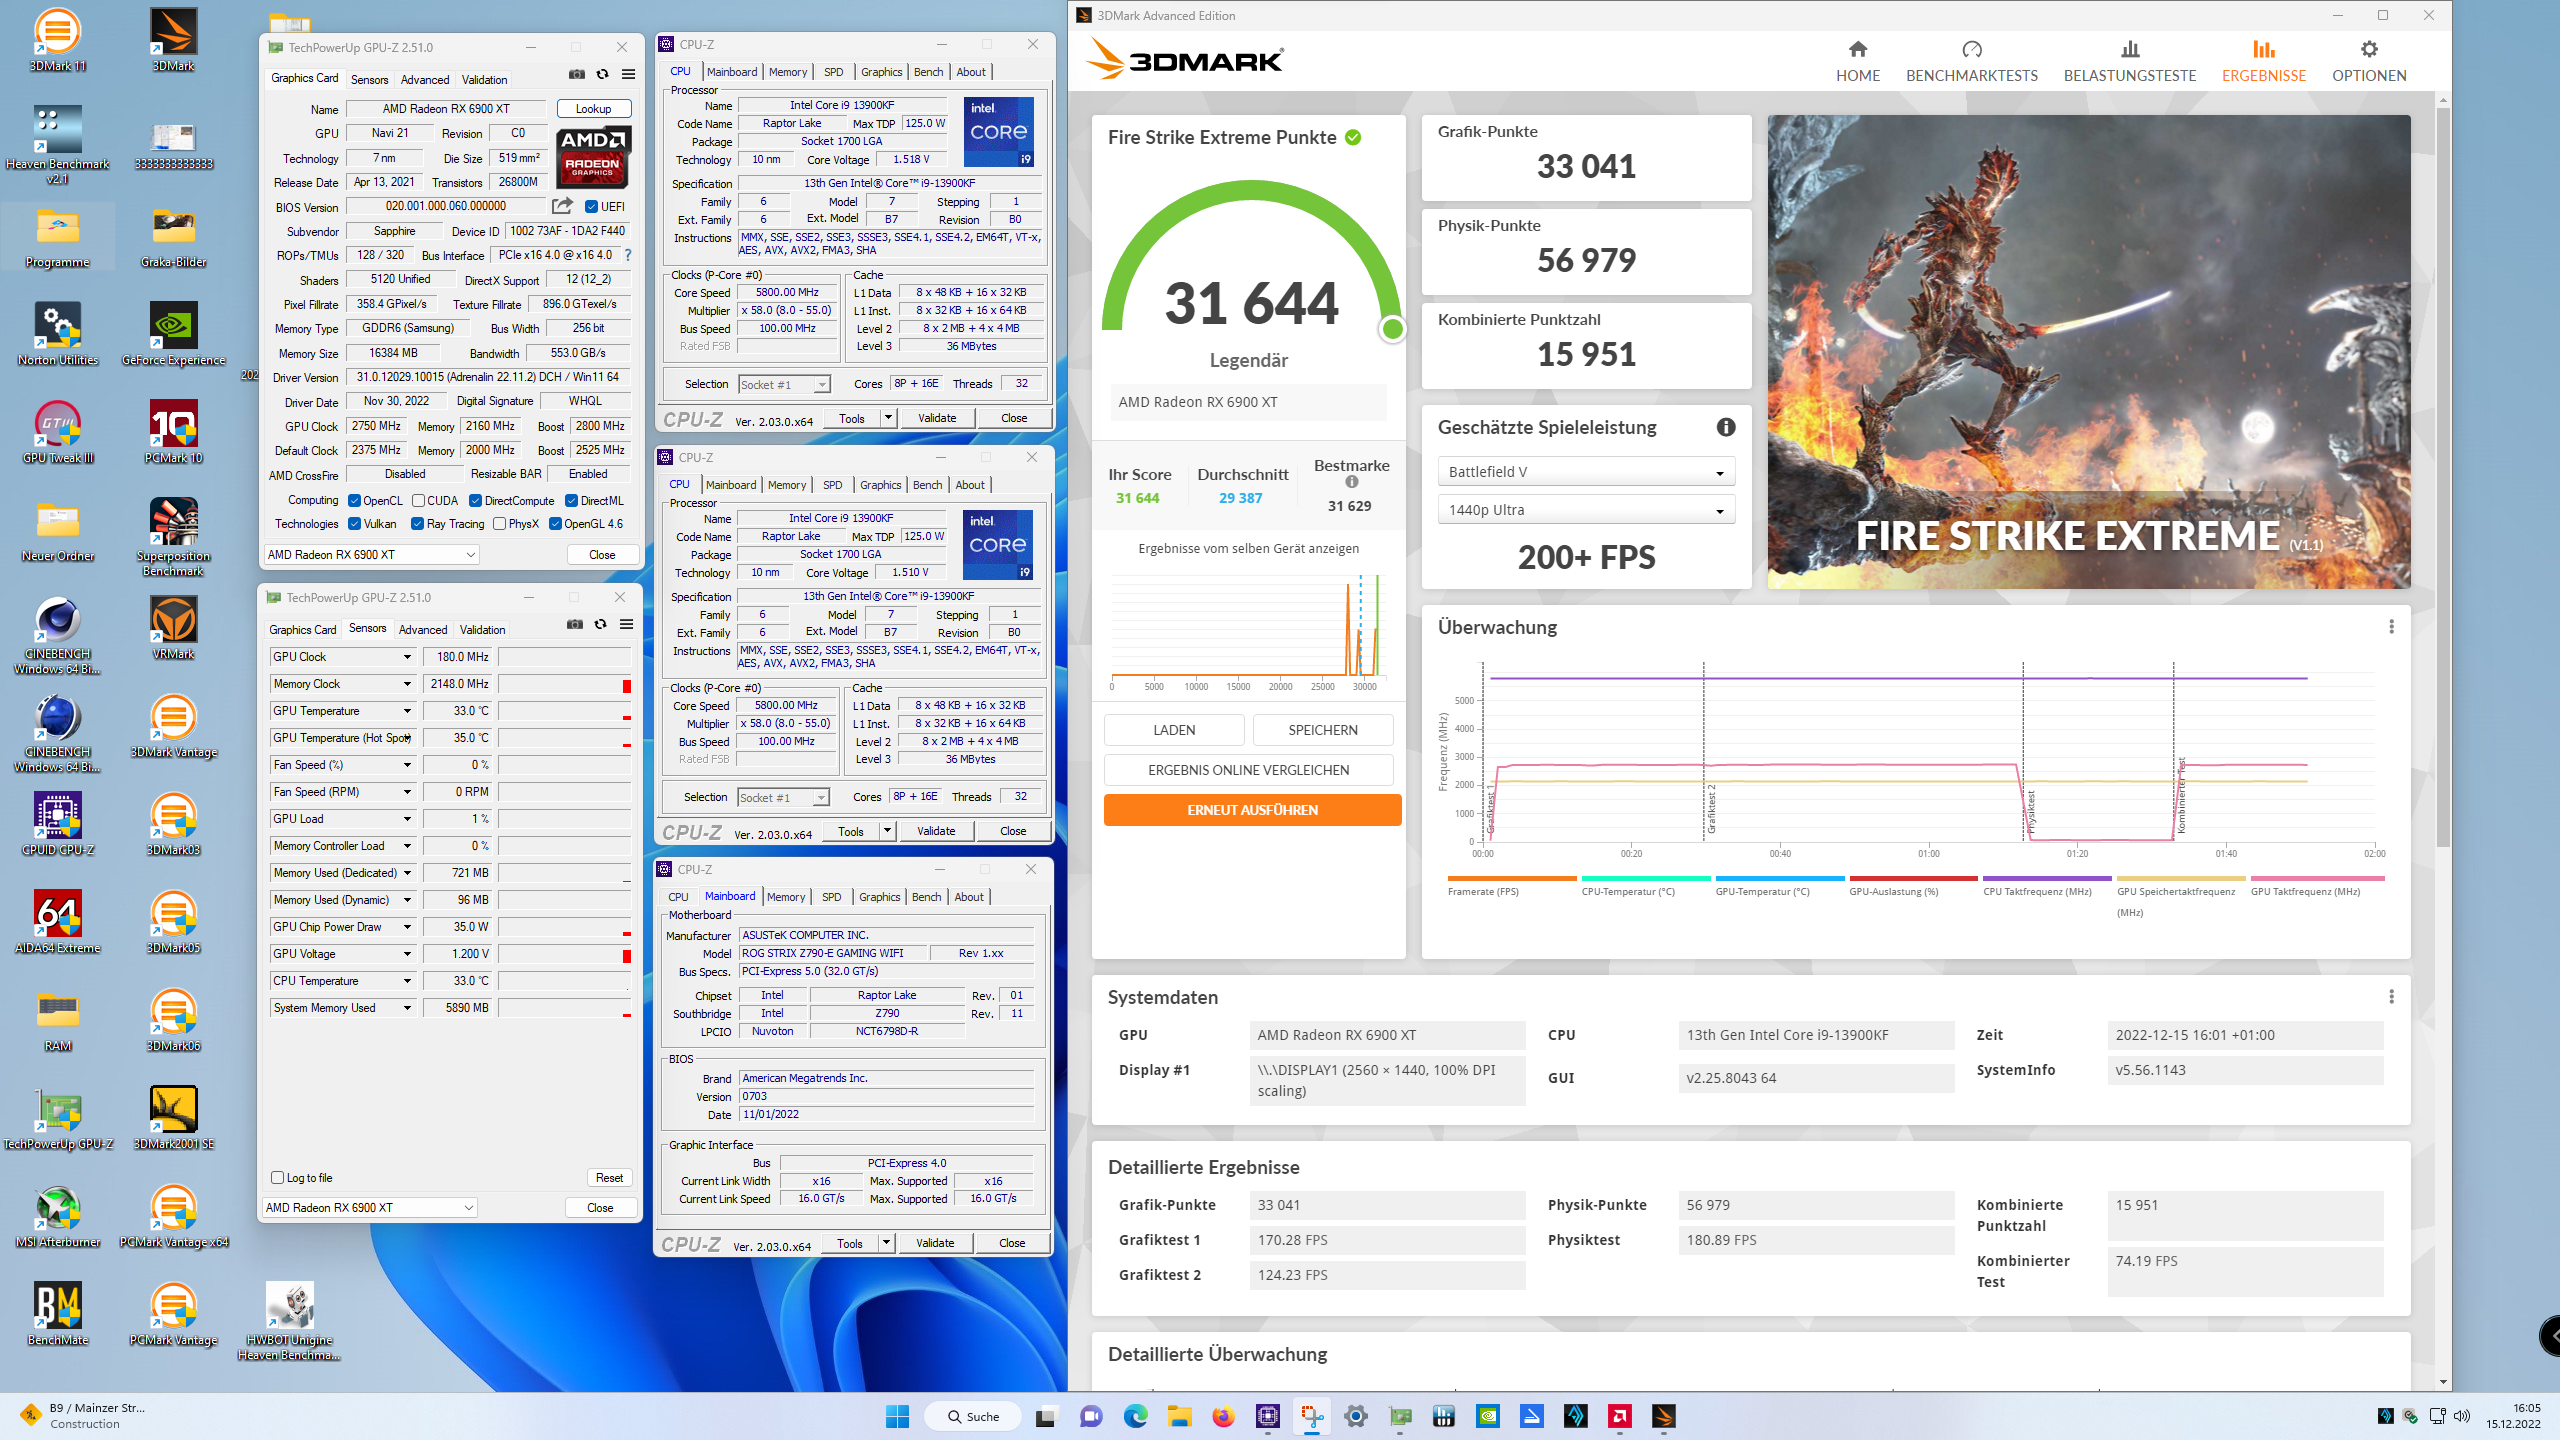2560x1440 pixels.
Task: Open the 1440p Ultra resolution dropdown
Action: [1586, 510]
